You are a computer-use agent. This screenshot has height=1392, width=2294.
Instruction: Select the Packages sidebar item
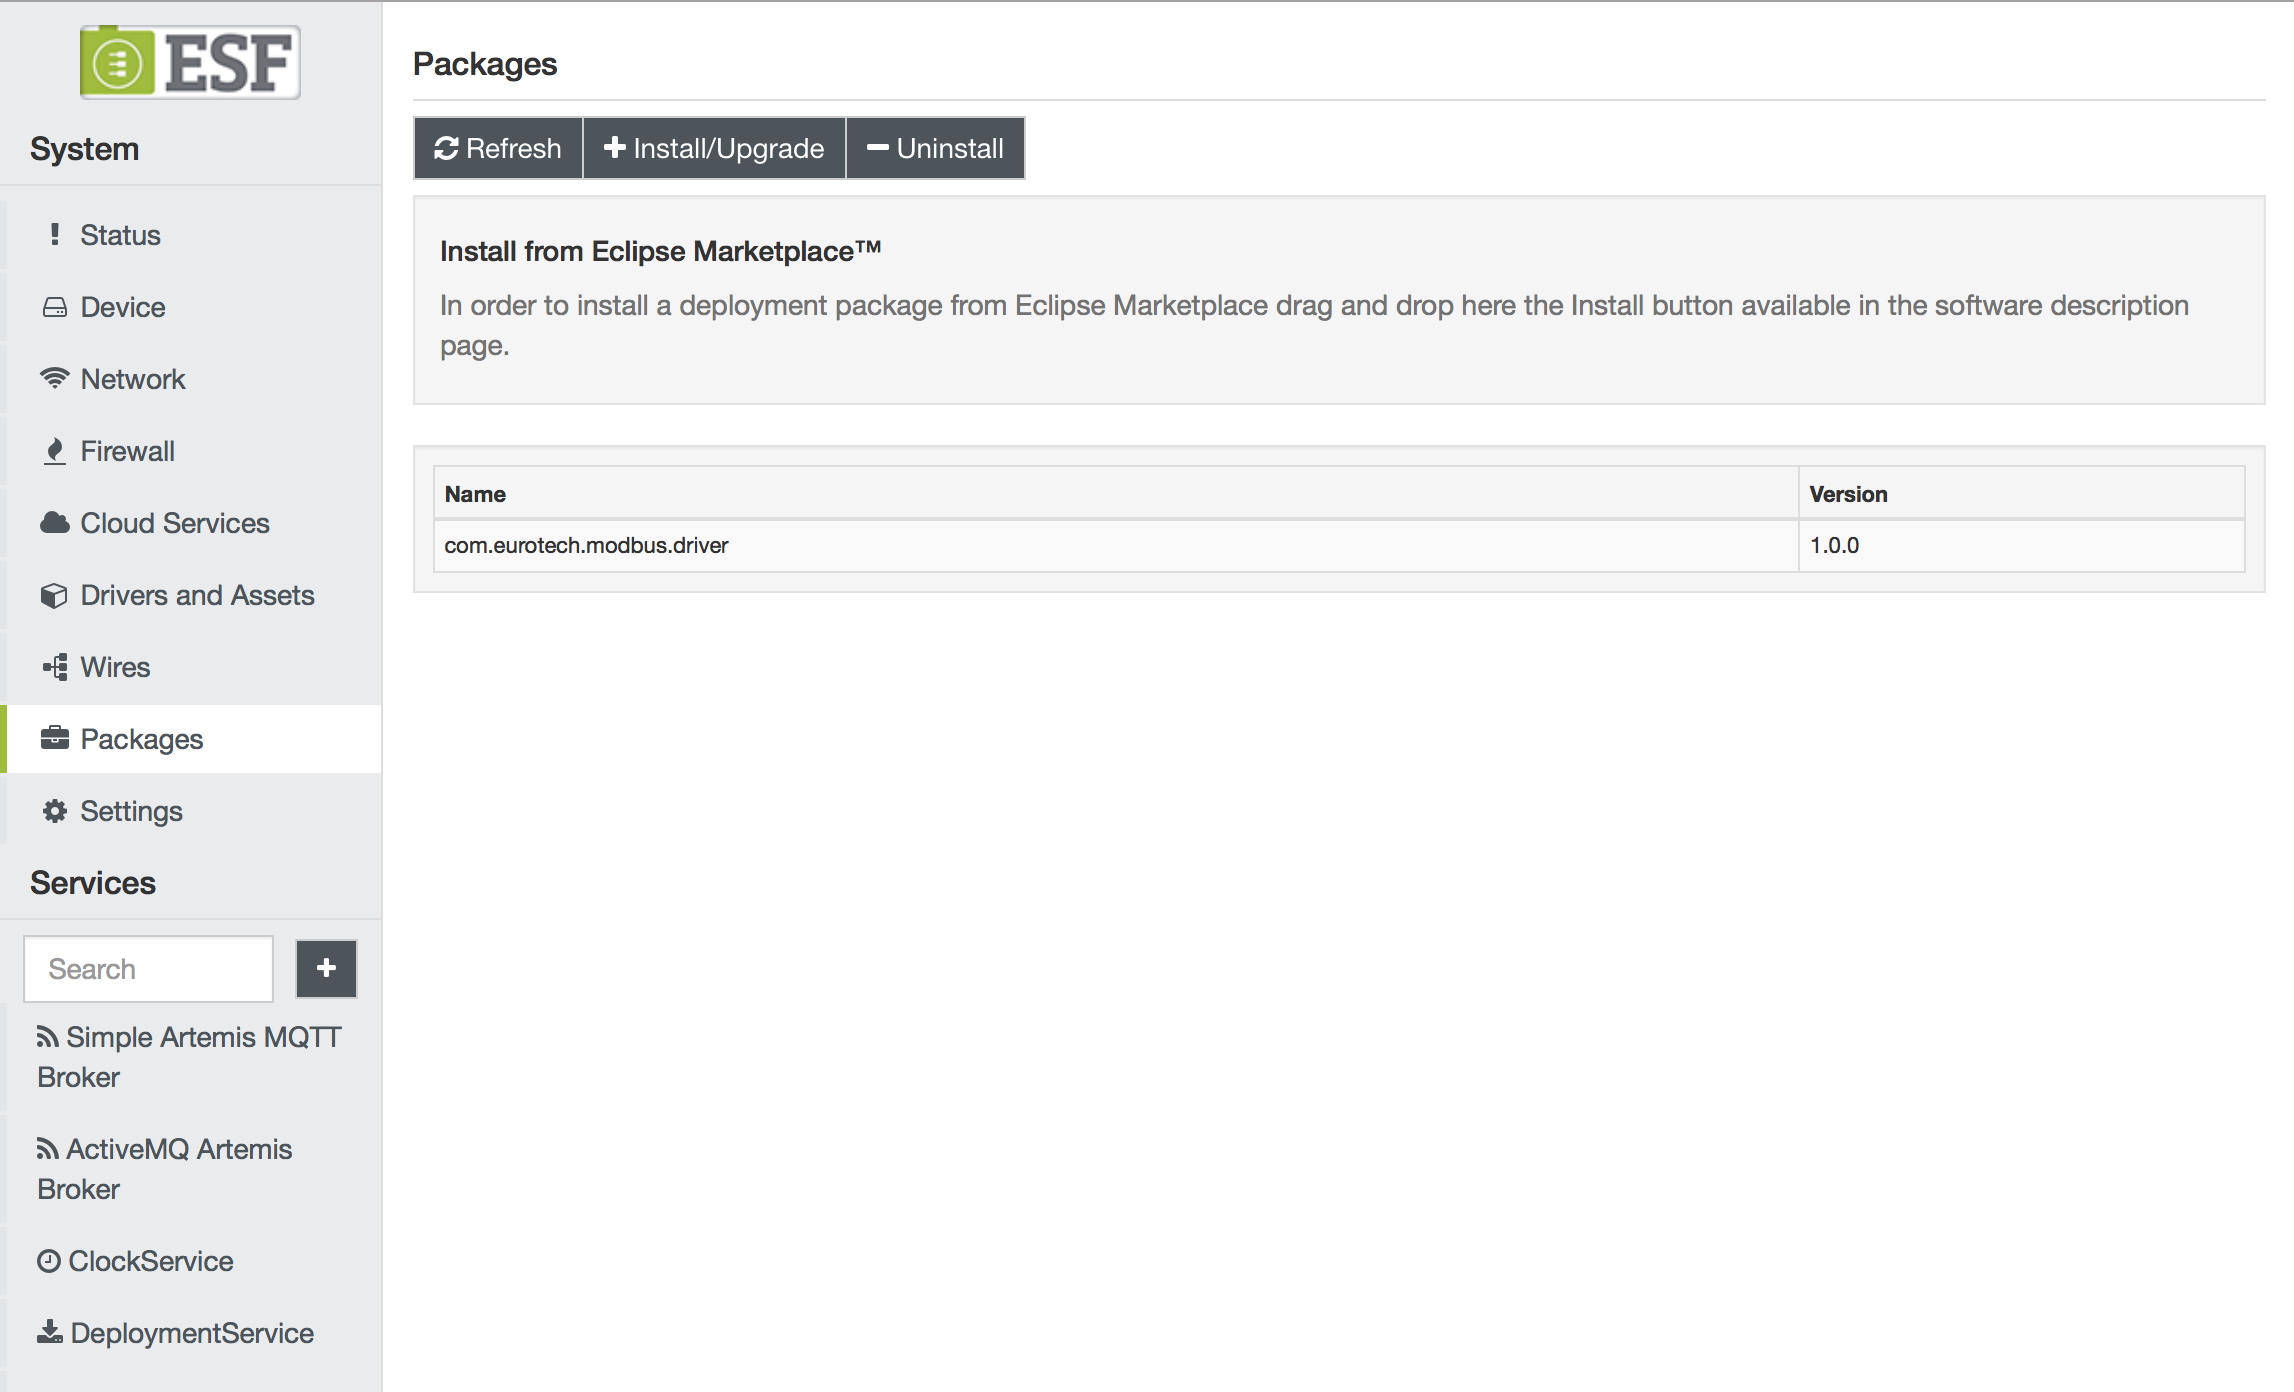click(141, 739)
